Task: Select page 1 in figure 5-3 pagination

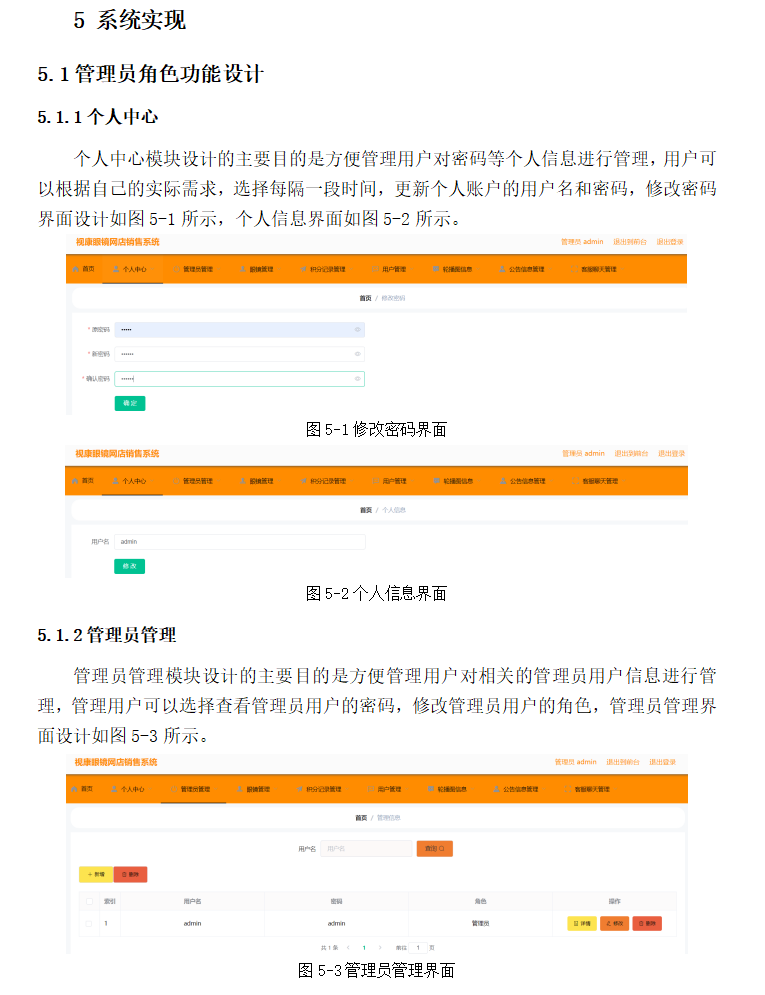Action: coord(364,947)
